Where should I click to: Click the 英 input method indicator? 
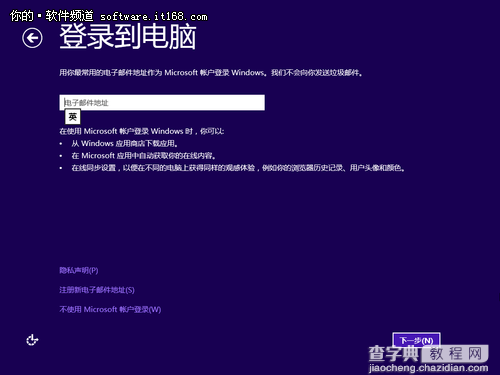[x=72, y=117]
